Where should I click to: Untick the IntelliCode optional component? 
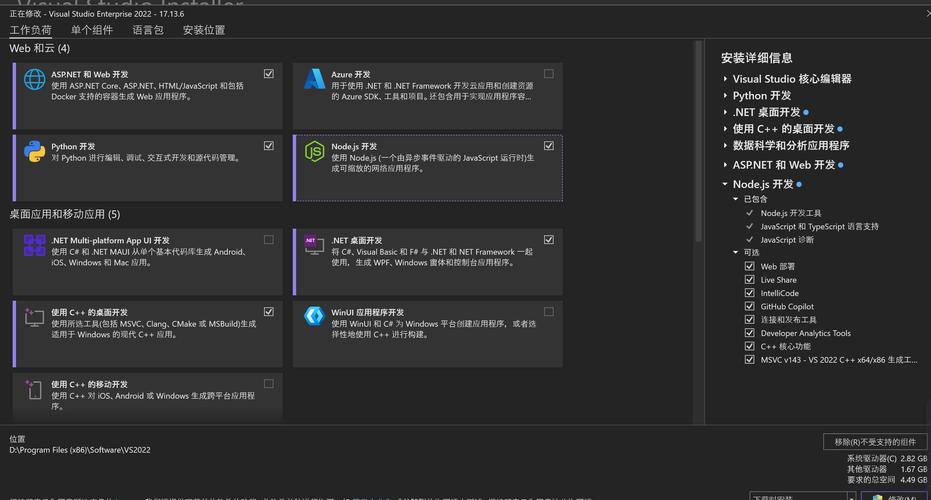point(750,293)
